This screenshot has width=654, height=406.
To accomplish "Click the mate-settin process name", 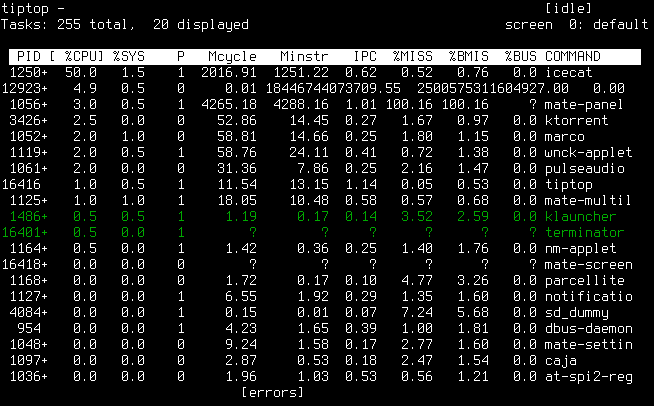I will (x=589, y=344).
